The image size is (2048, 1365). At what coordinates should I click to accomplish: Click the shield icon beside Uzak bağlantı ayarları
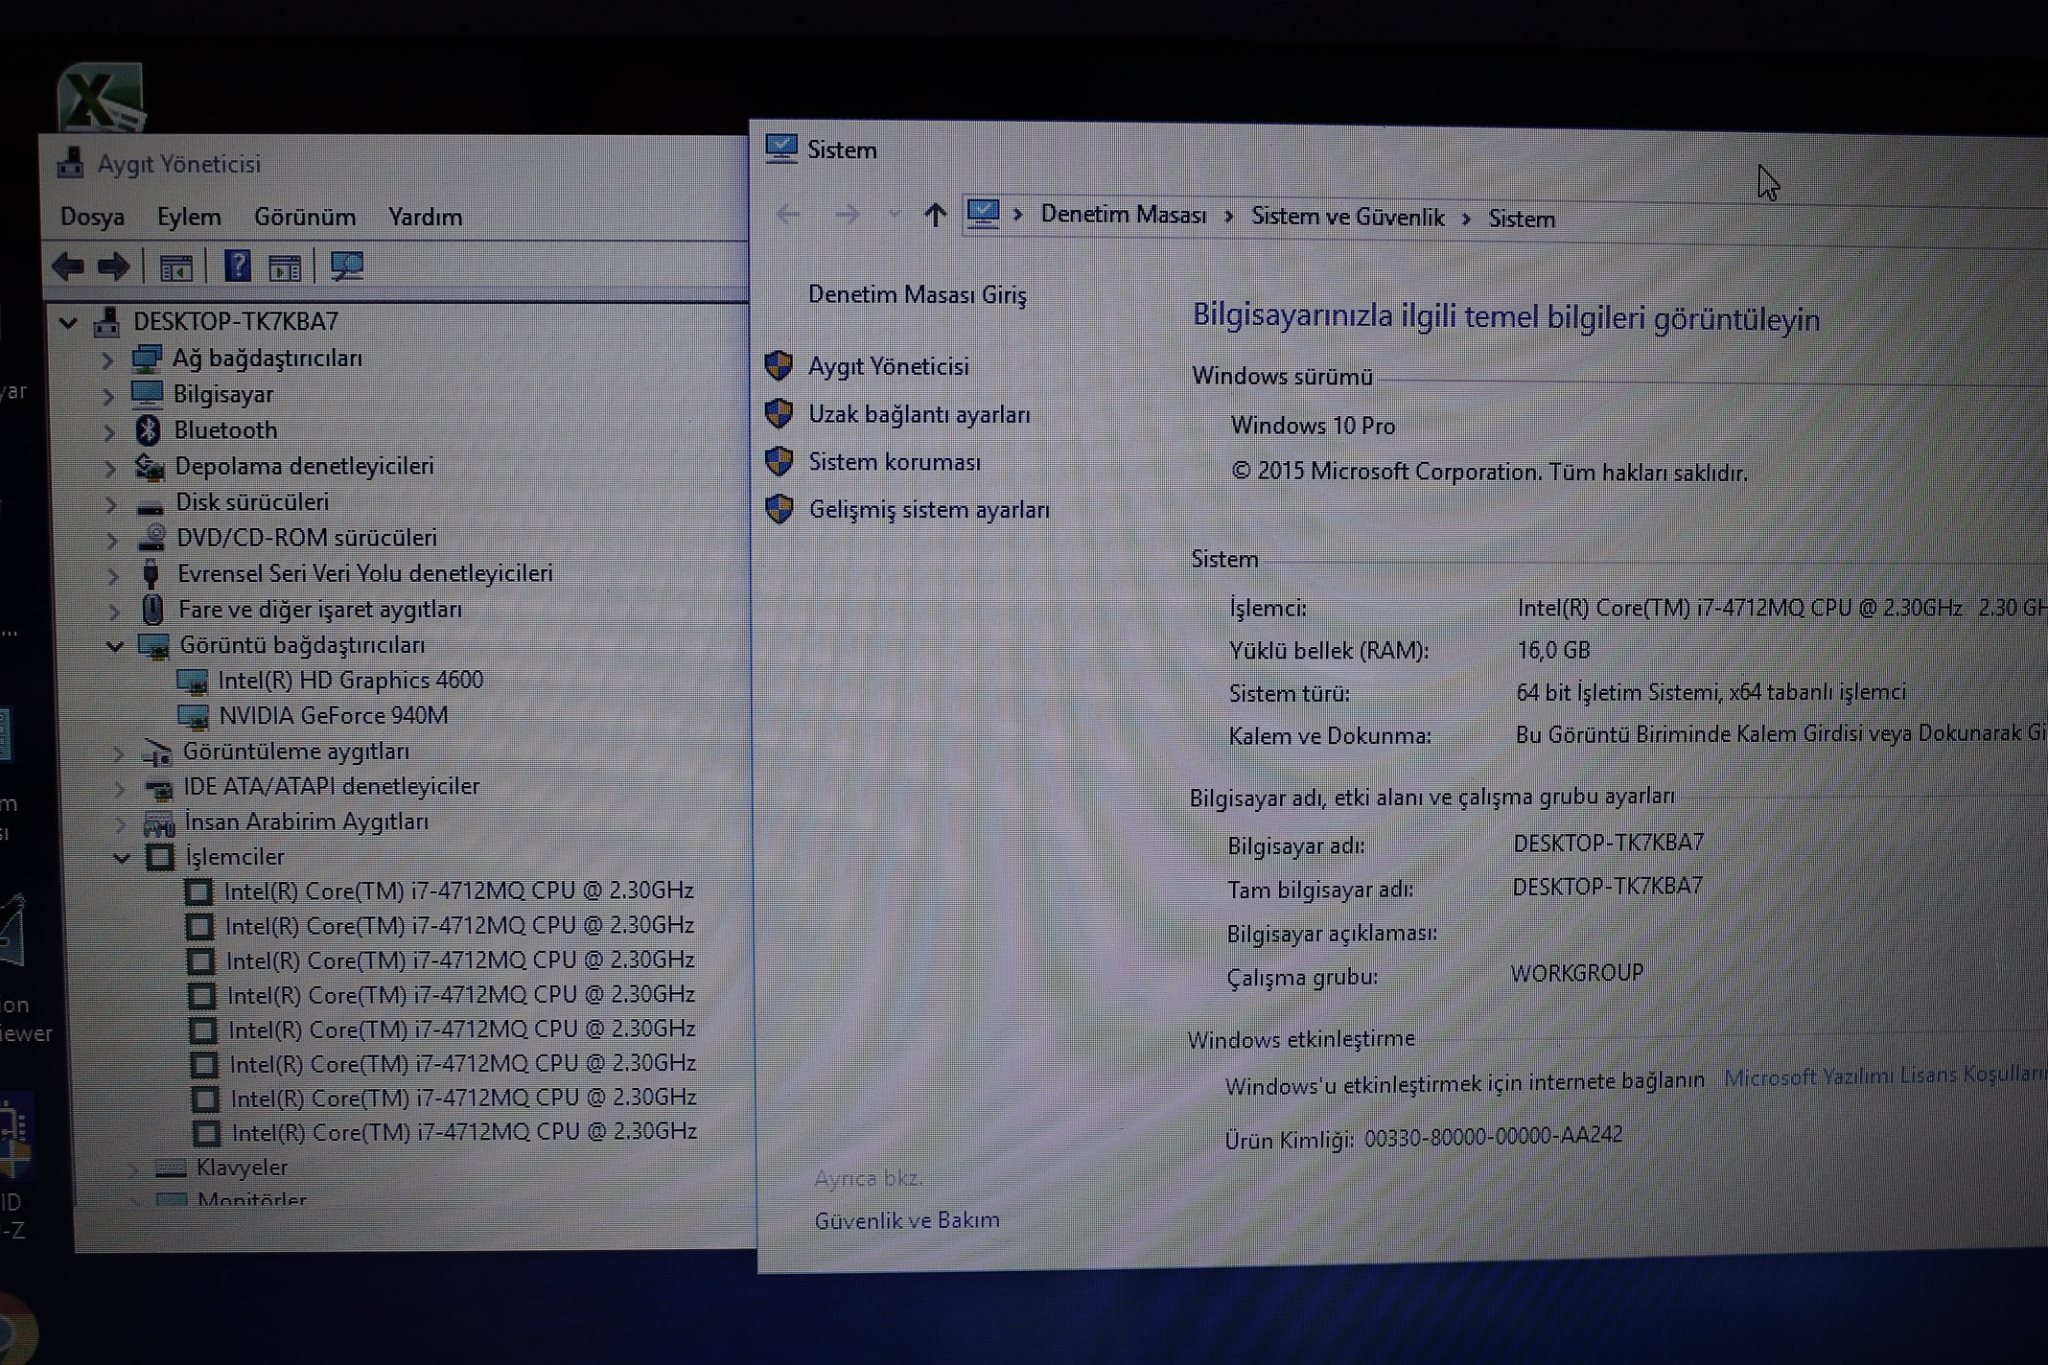point(779,413)
